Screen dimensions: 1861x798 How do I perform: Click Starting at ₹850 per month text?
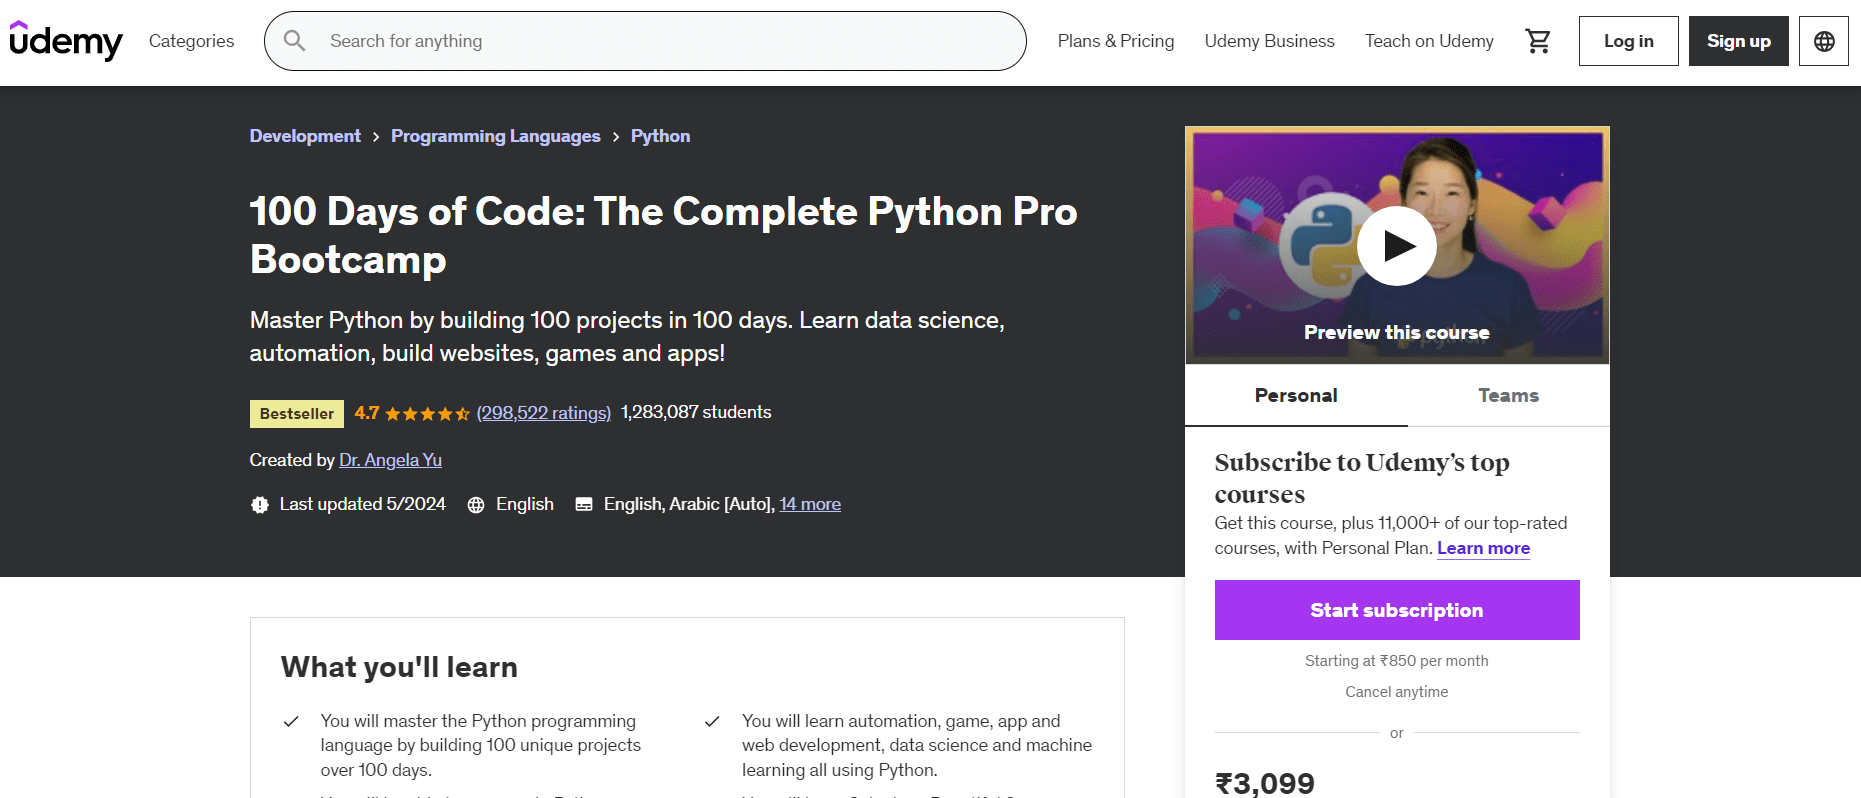click(1397, 661)
